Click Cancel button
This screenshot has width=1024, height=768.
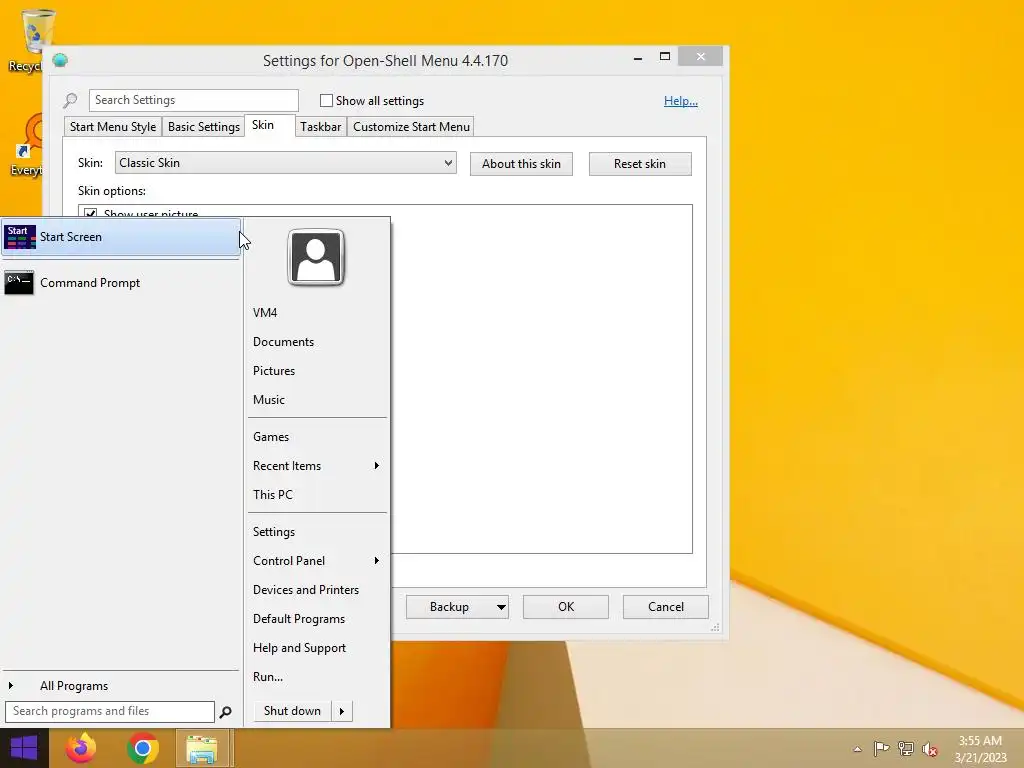click(666, 607)
